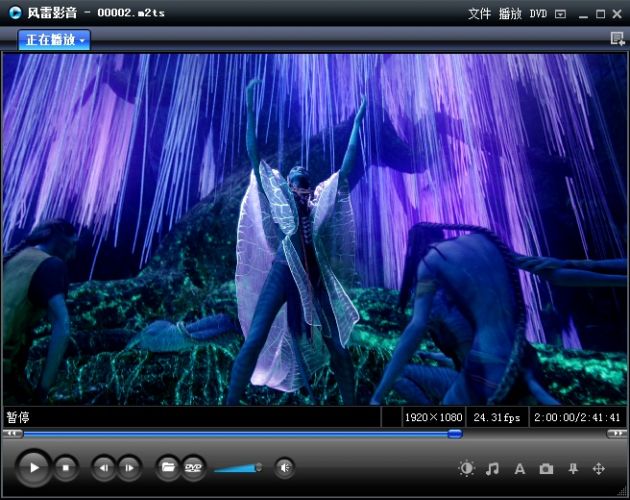
Task: Step forward one frame
Action: pyautogui.click(x=129, y=468)
